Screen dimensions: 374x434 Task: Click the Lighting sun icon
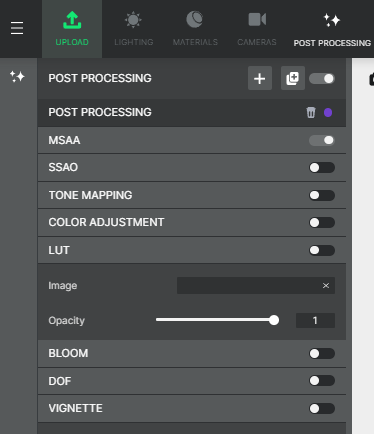[133, 20]
